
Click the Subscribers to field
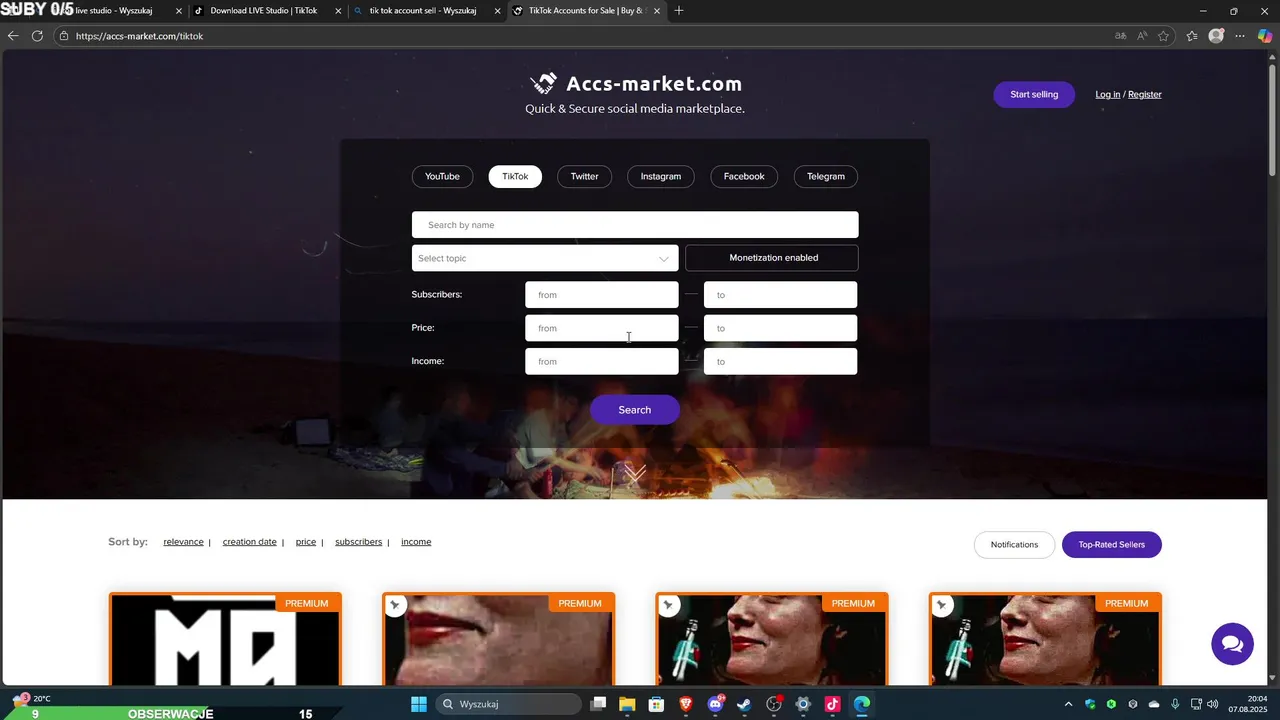780,295
